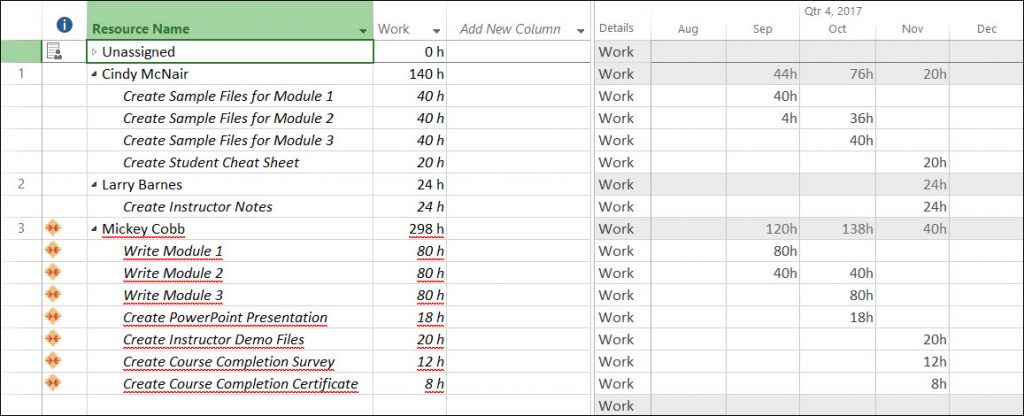Viewport: 1024px width, 416px height.
Task: Open the Resource Name column dropdown
Action: pyautogui.click(x=362, y=31)
